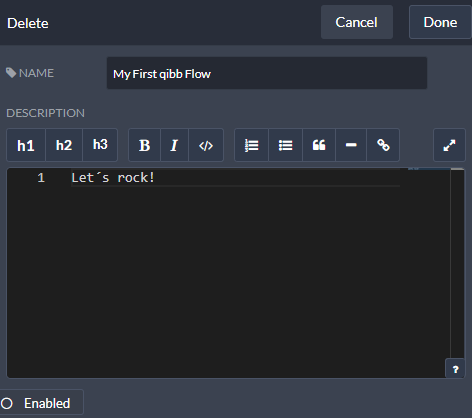The width and height of the screenshot is (472, 418).
Task: Apply heading 1 formatting with h1
Action: click(x=26, y=145)
